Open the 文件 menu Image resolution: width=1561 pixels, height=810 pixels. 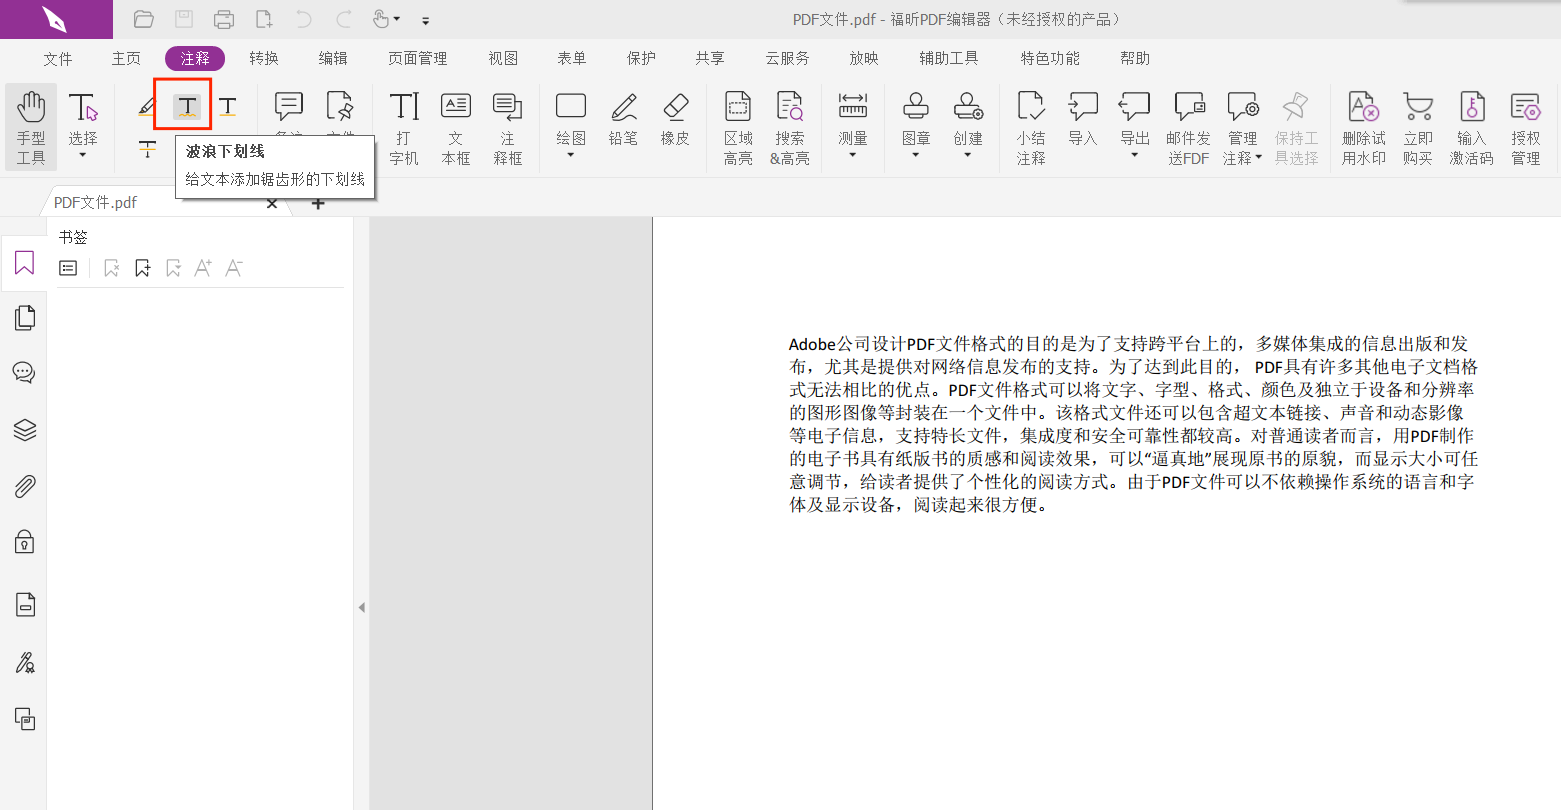point(58,59)
